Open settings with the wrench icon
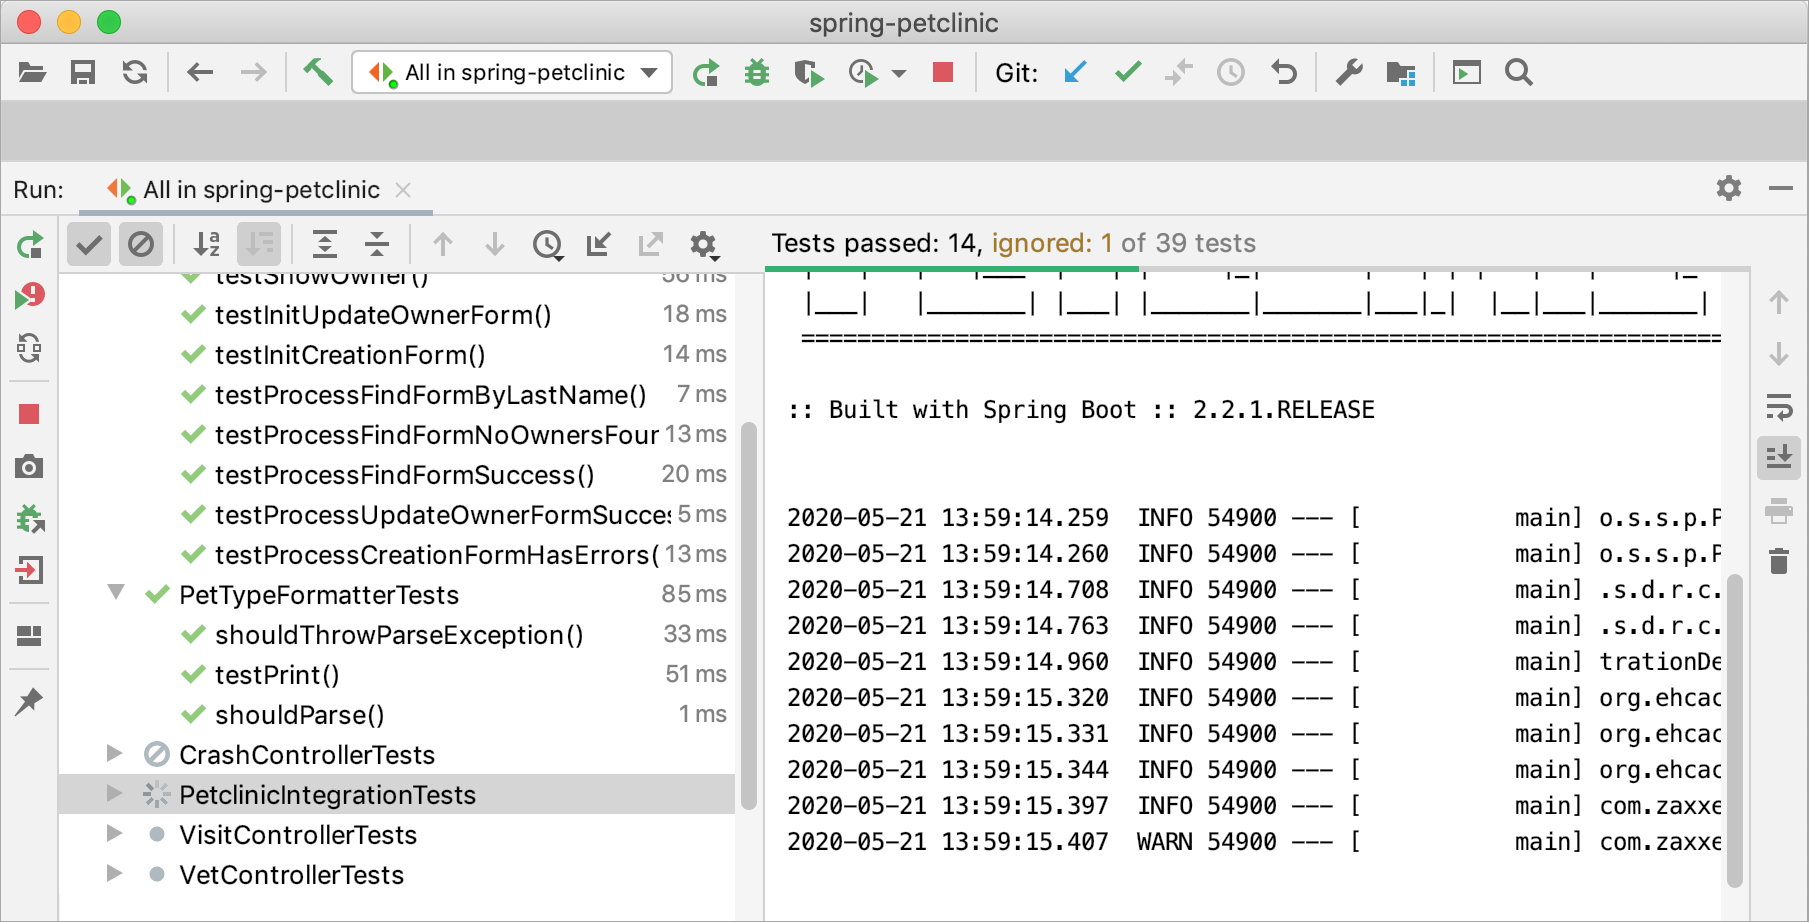Image resolution: width=1809 pixels, height=922 pixels. (x=1349, y=72)
